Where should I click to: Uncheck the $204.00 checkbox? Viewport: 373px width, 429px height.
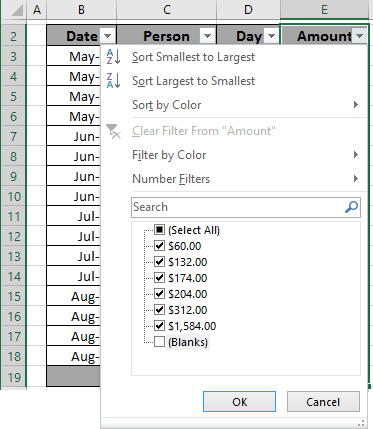(159, 294)
